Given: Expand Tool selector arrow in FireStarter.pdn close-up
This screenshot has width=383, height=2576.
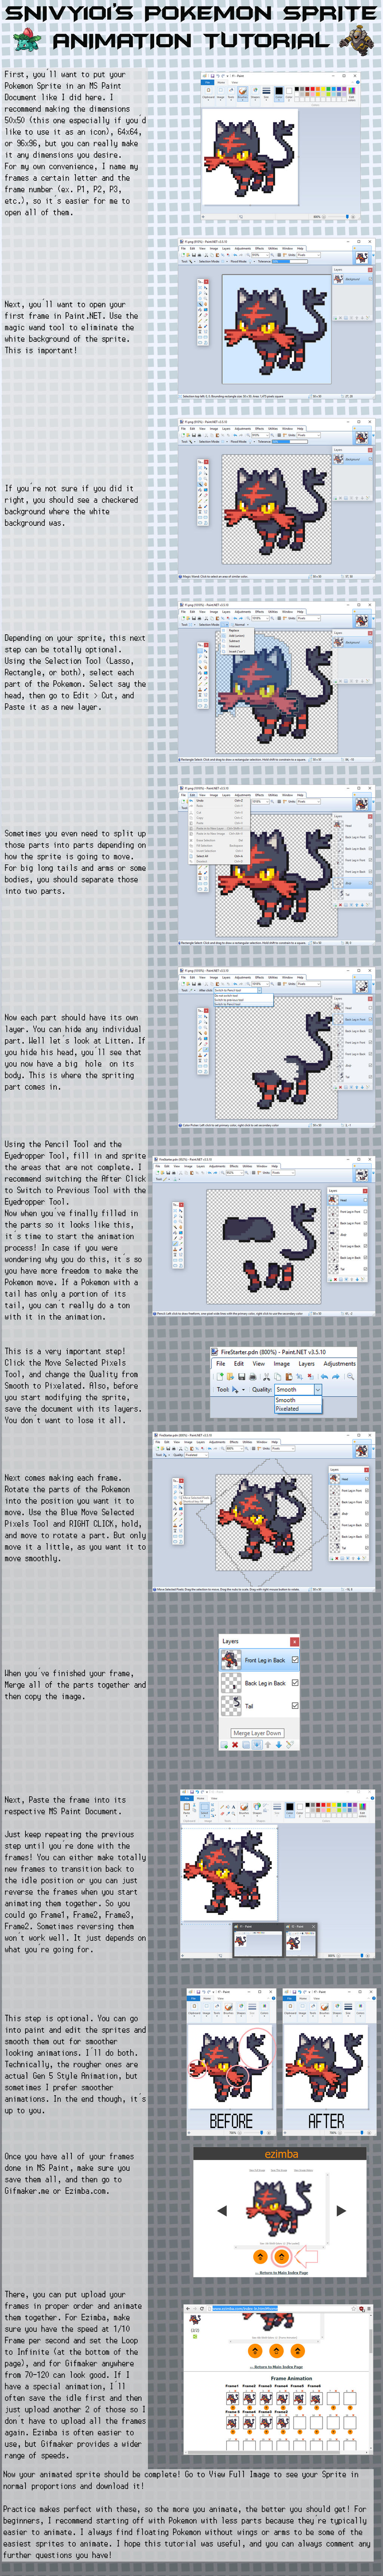Looking at the screenshot, I should point(243,1390).
